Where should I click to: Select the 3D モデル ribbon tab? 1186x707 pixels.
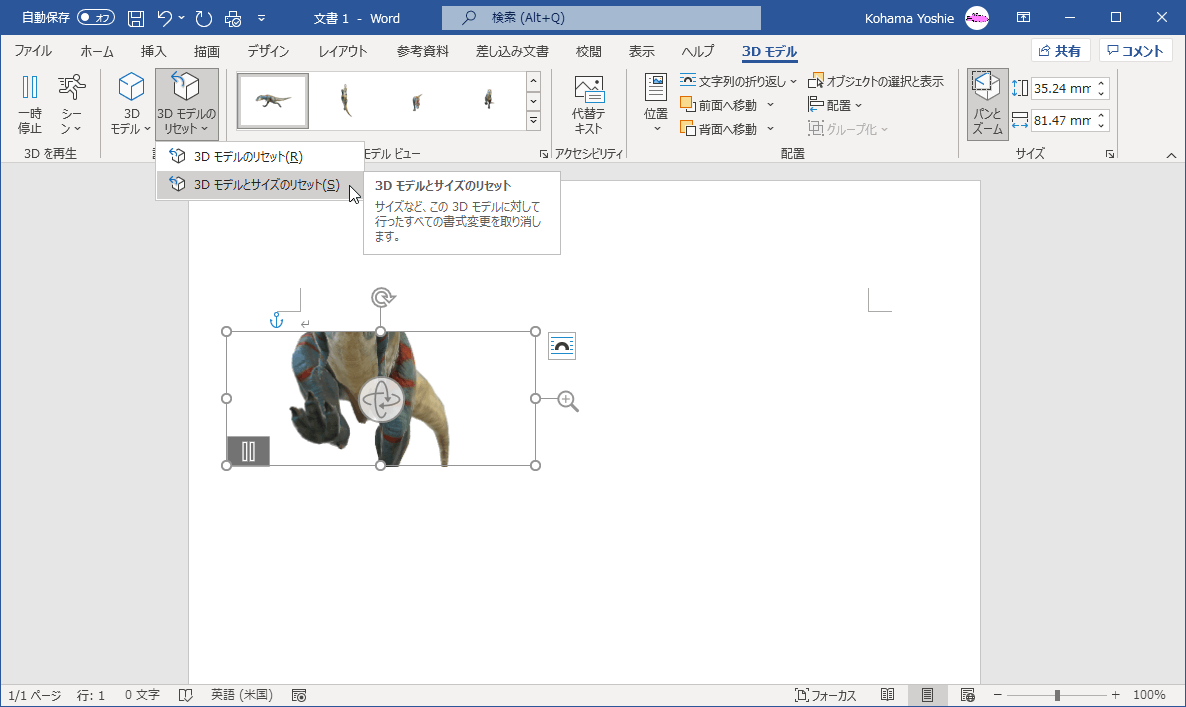click(769, 51)
